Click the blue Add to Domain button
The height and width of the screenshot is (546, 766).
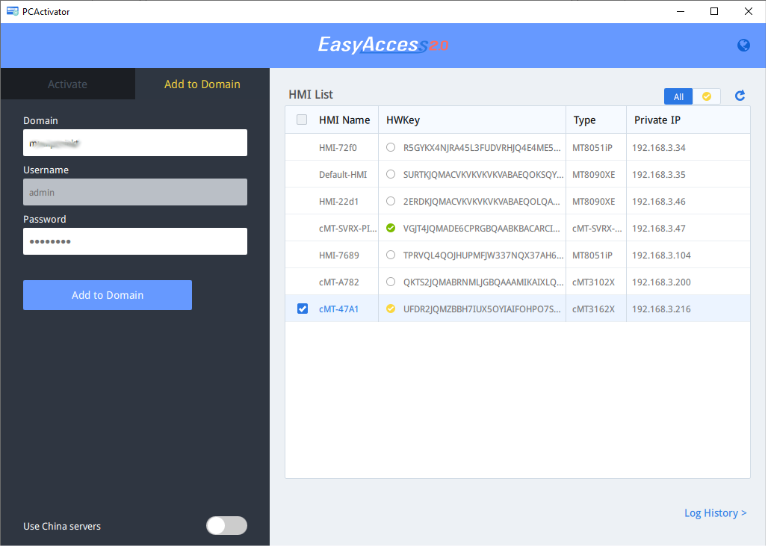point(107,295)
